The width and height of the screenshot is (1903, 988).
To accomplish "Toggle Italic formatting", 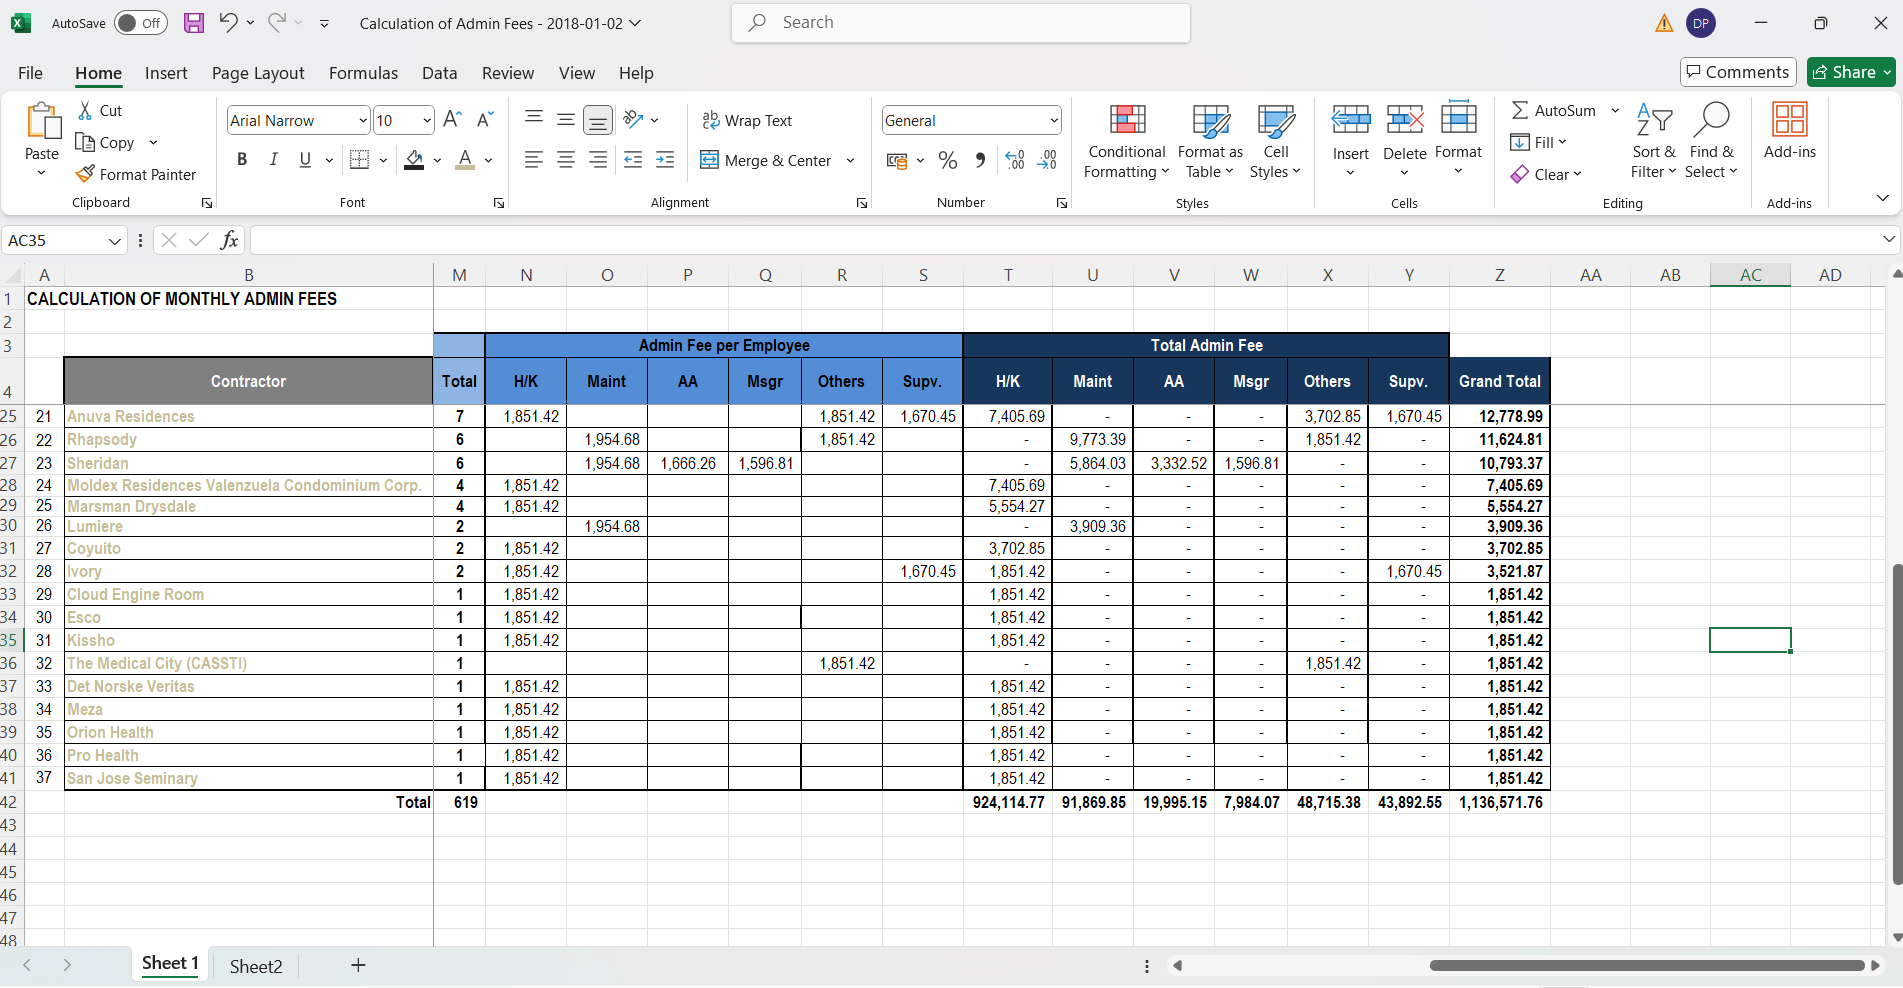I will (x=273, y=160).
